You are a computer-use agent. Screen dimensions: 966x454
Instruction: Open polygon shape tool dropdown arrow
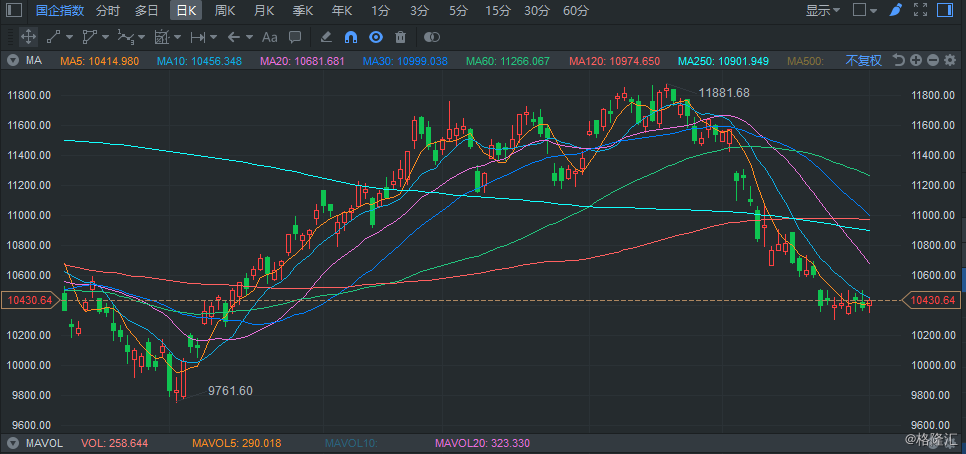click(x=105, y=37)
